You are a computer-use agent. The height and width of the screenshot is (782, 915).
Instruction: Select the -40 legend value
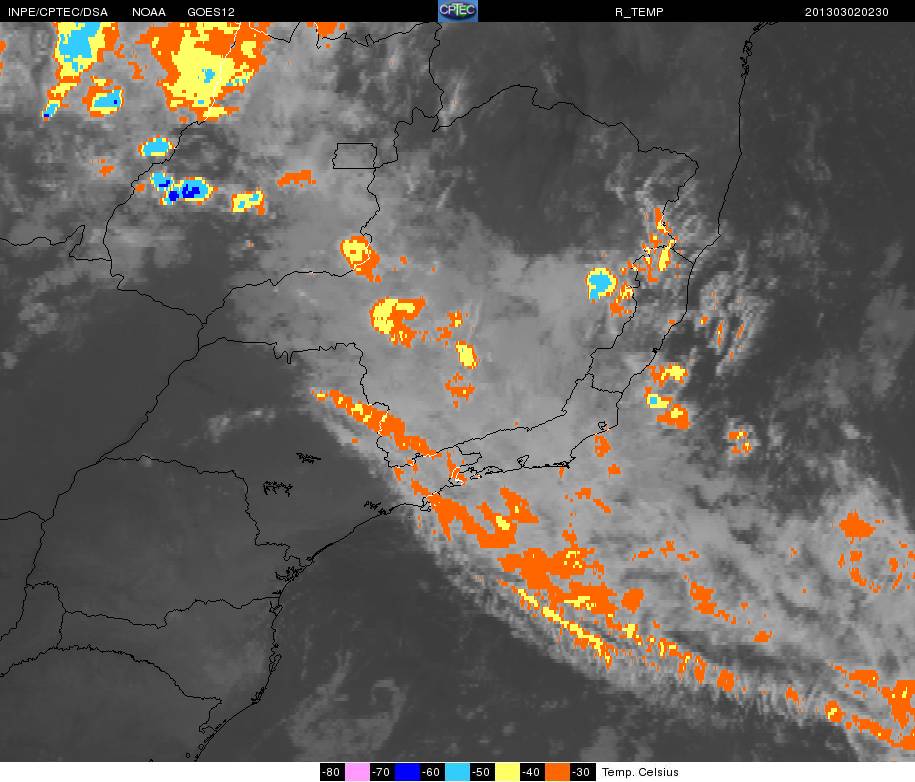(x=533, y=771)
